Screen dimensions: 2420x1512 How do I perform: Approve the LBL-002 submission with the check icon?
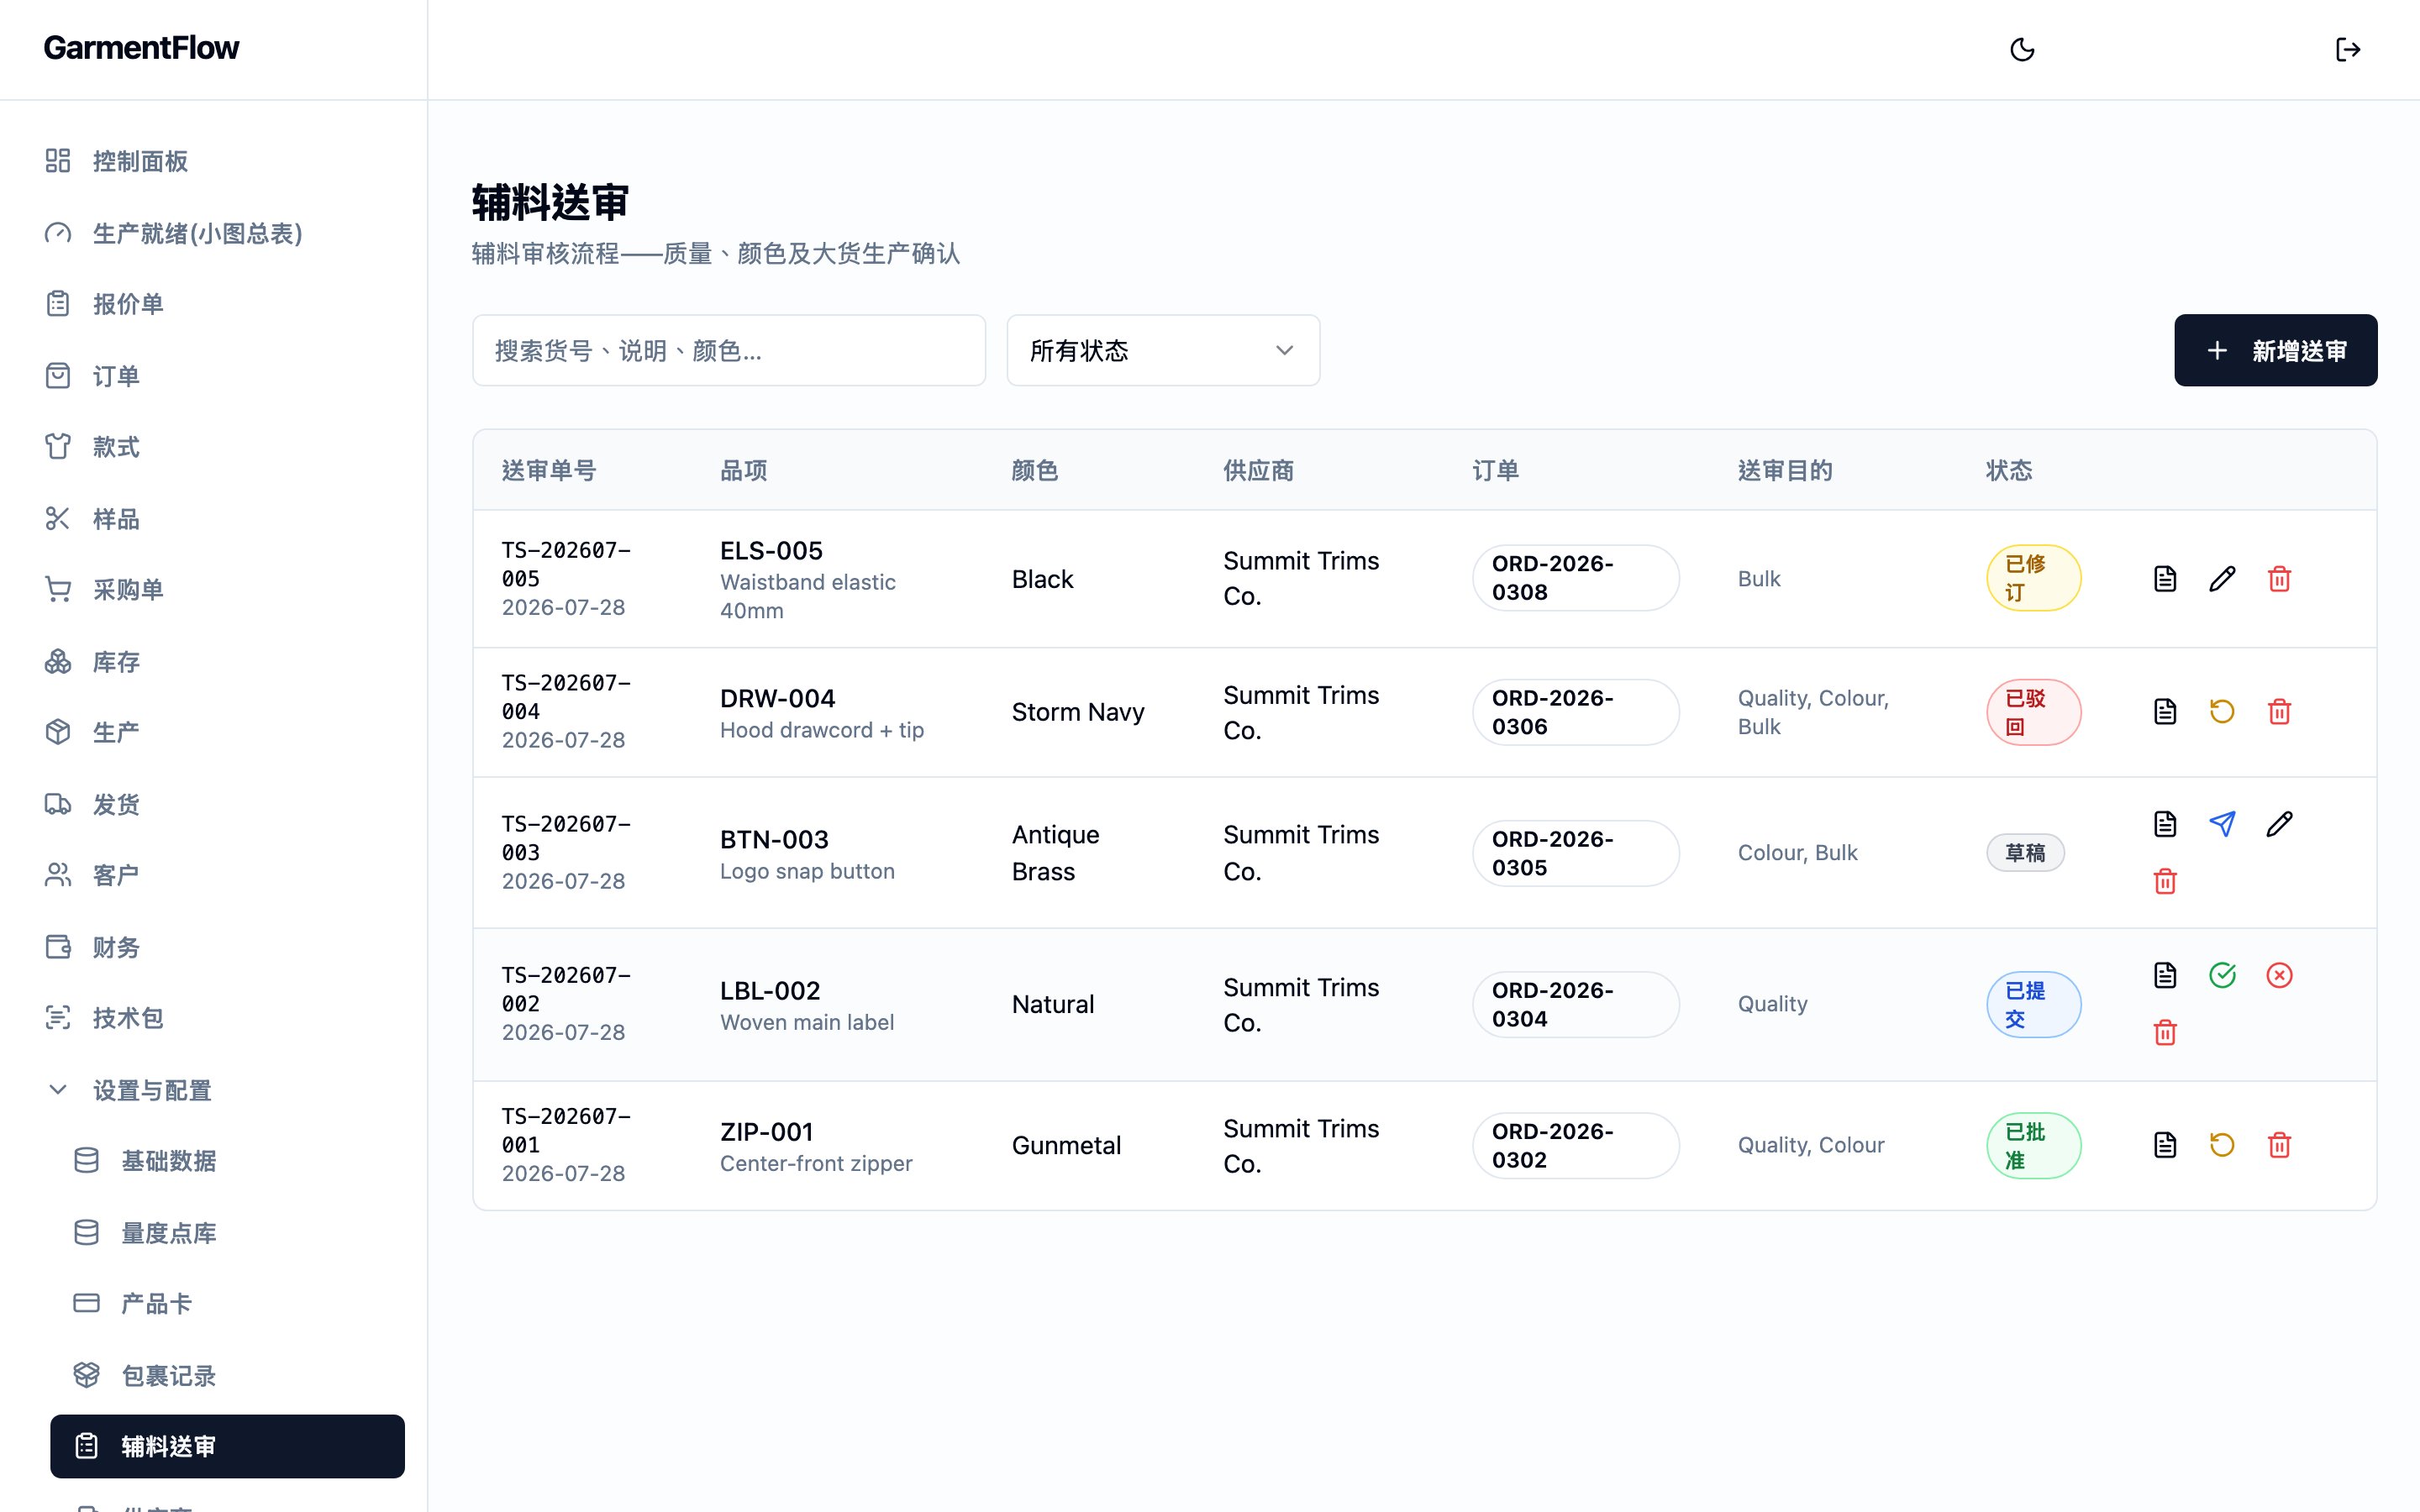[2222, 975]
